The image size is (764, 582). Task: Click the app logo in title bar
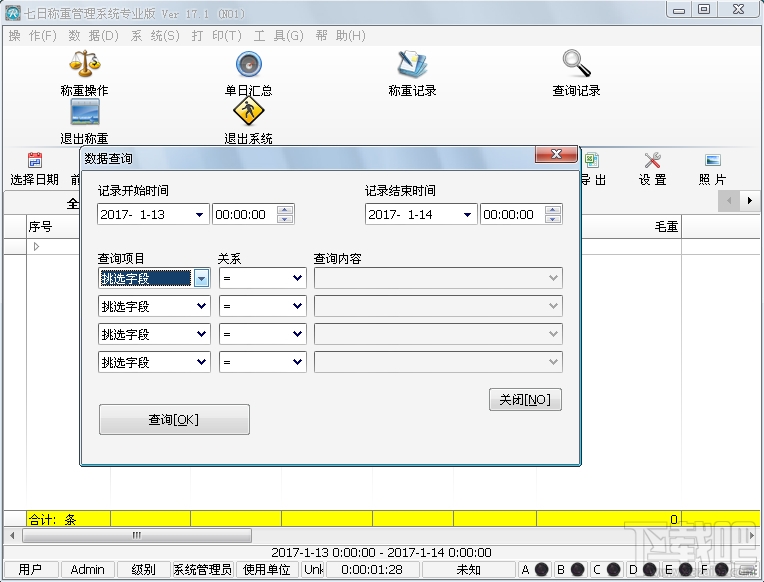13,13
